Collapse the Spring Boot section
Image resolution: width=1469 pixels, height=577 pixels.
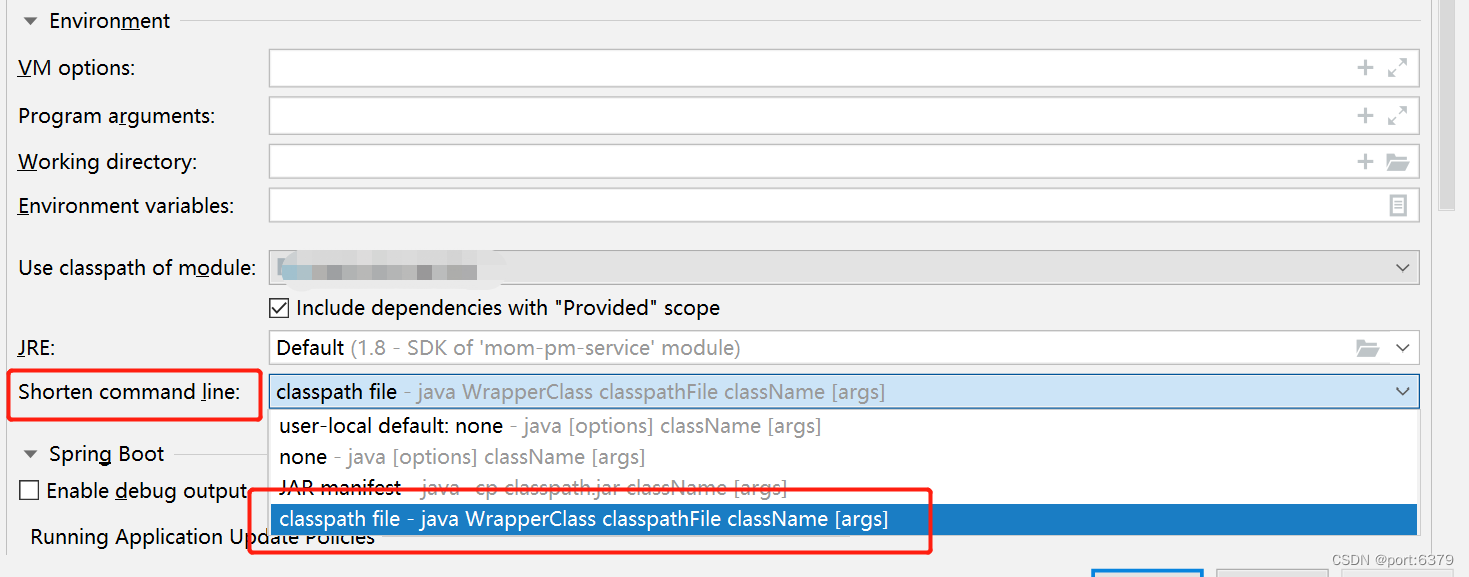(31, 453)
